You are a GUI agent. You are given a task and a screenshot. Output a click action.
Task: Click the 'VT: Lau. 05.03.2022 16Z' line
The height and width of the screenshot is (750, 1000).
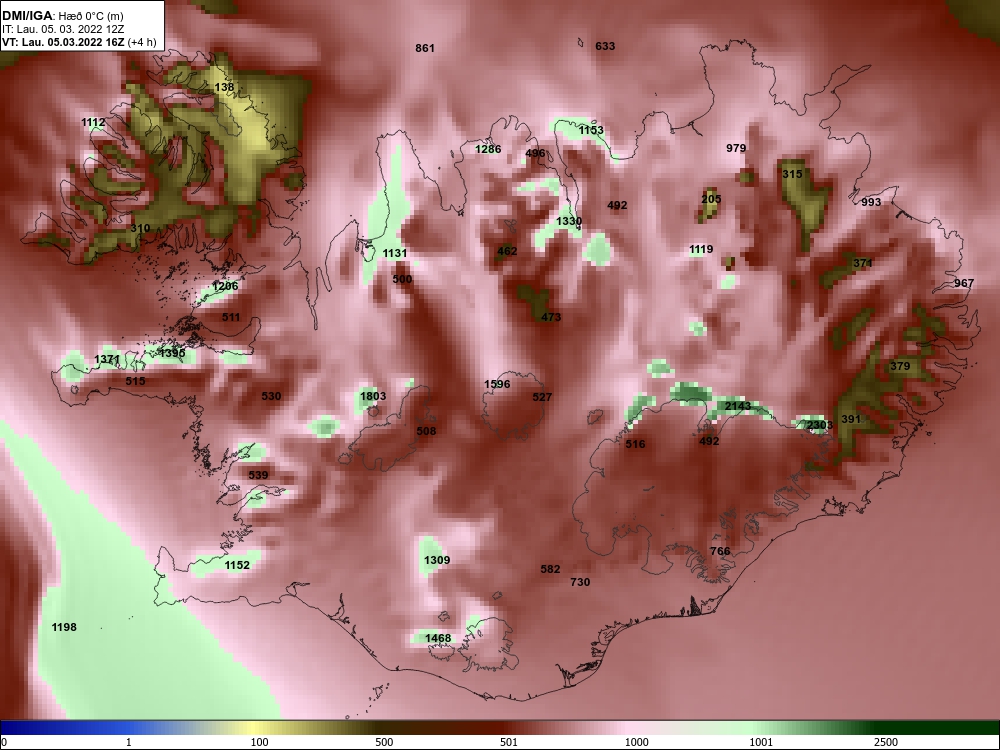tap(64, 42)
